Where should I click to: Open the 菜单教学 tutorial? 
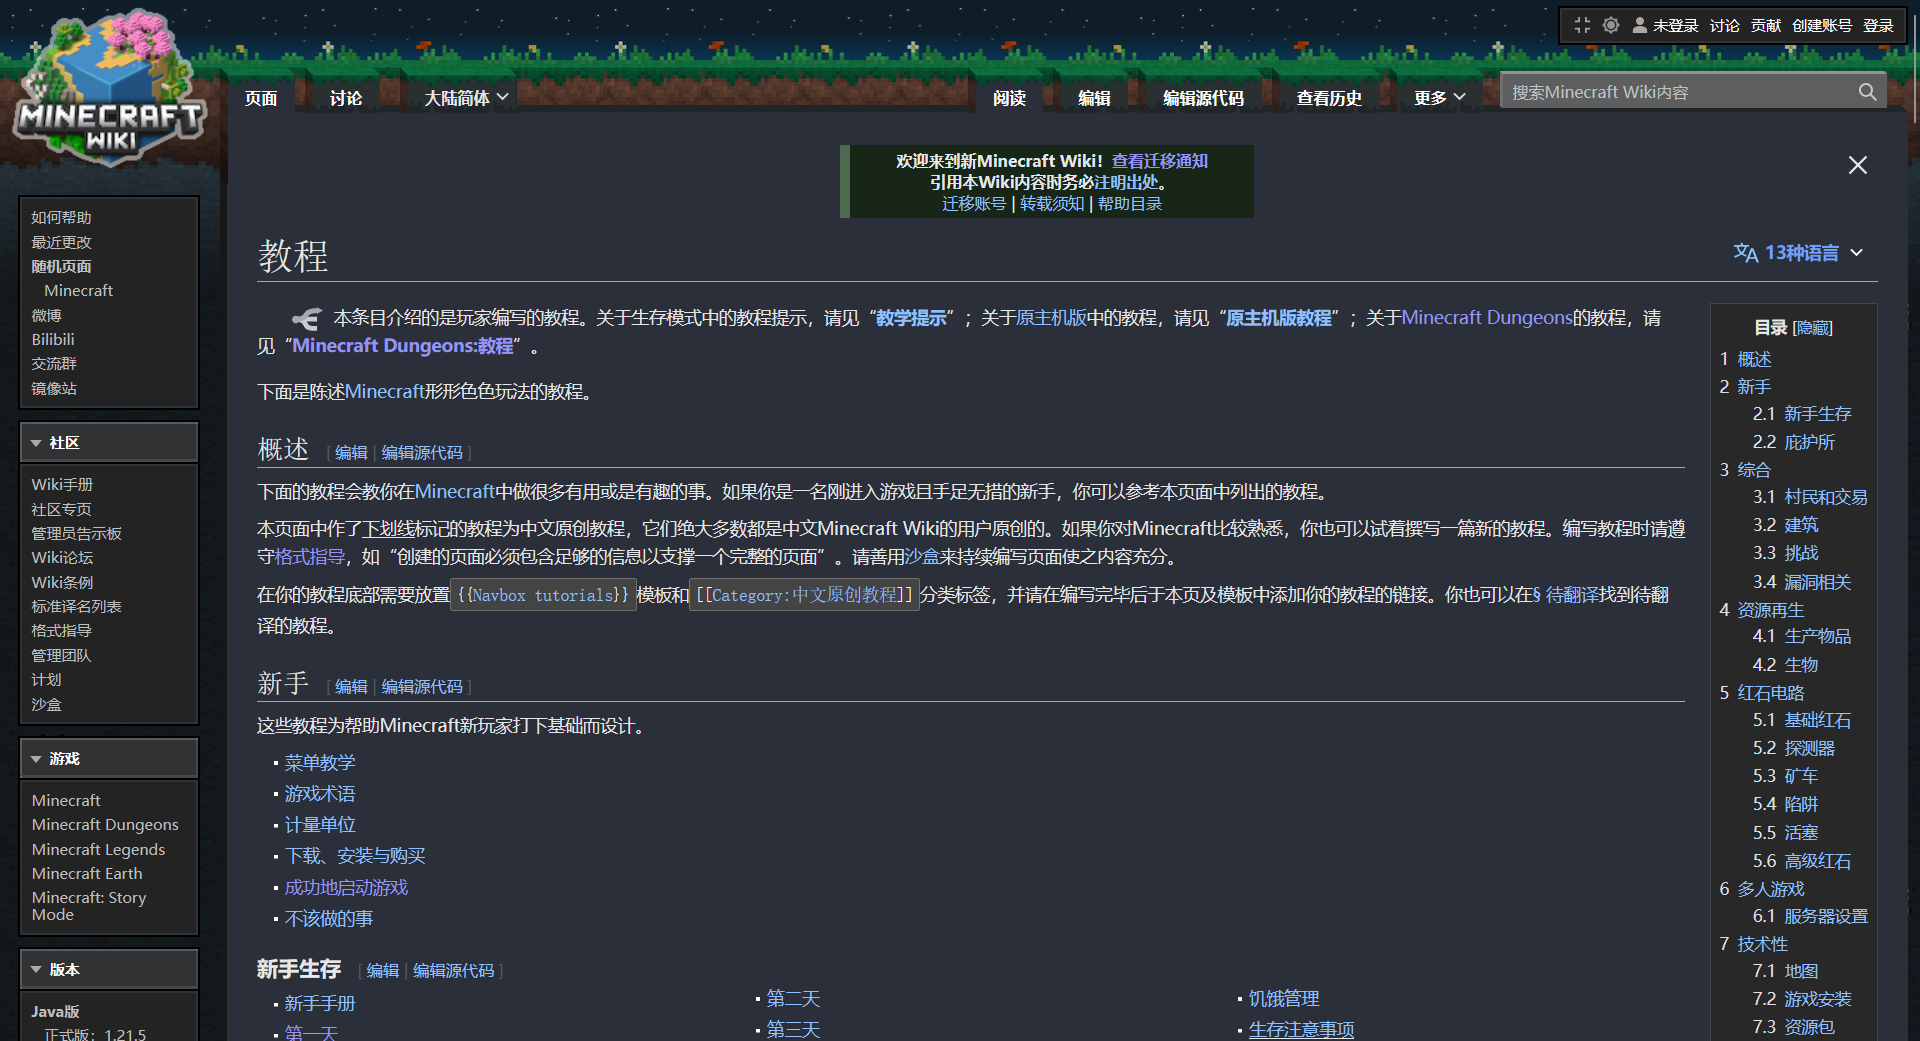(320, 763)
